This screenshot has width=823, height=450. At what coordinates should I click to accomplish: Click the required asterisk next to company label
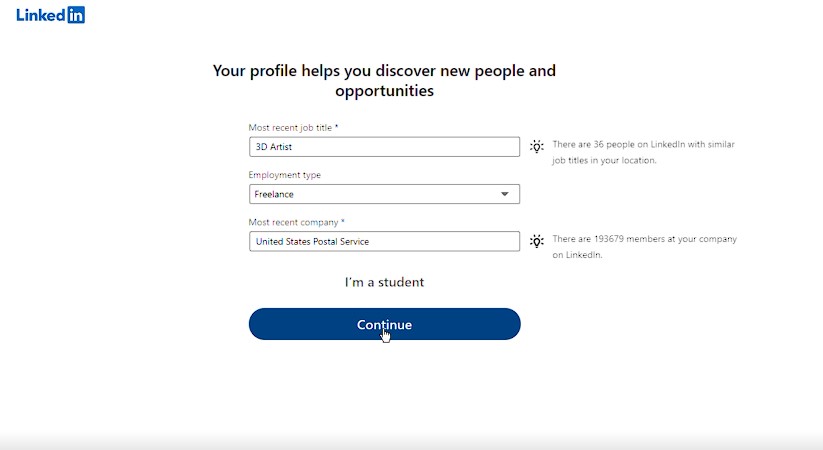343,221
